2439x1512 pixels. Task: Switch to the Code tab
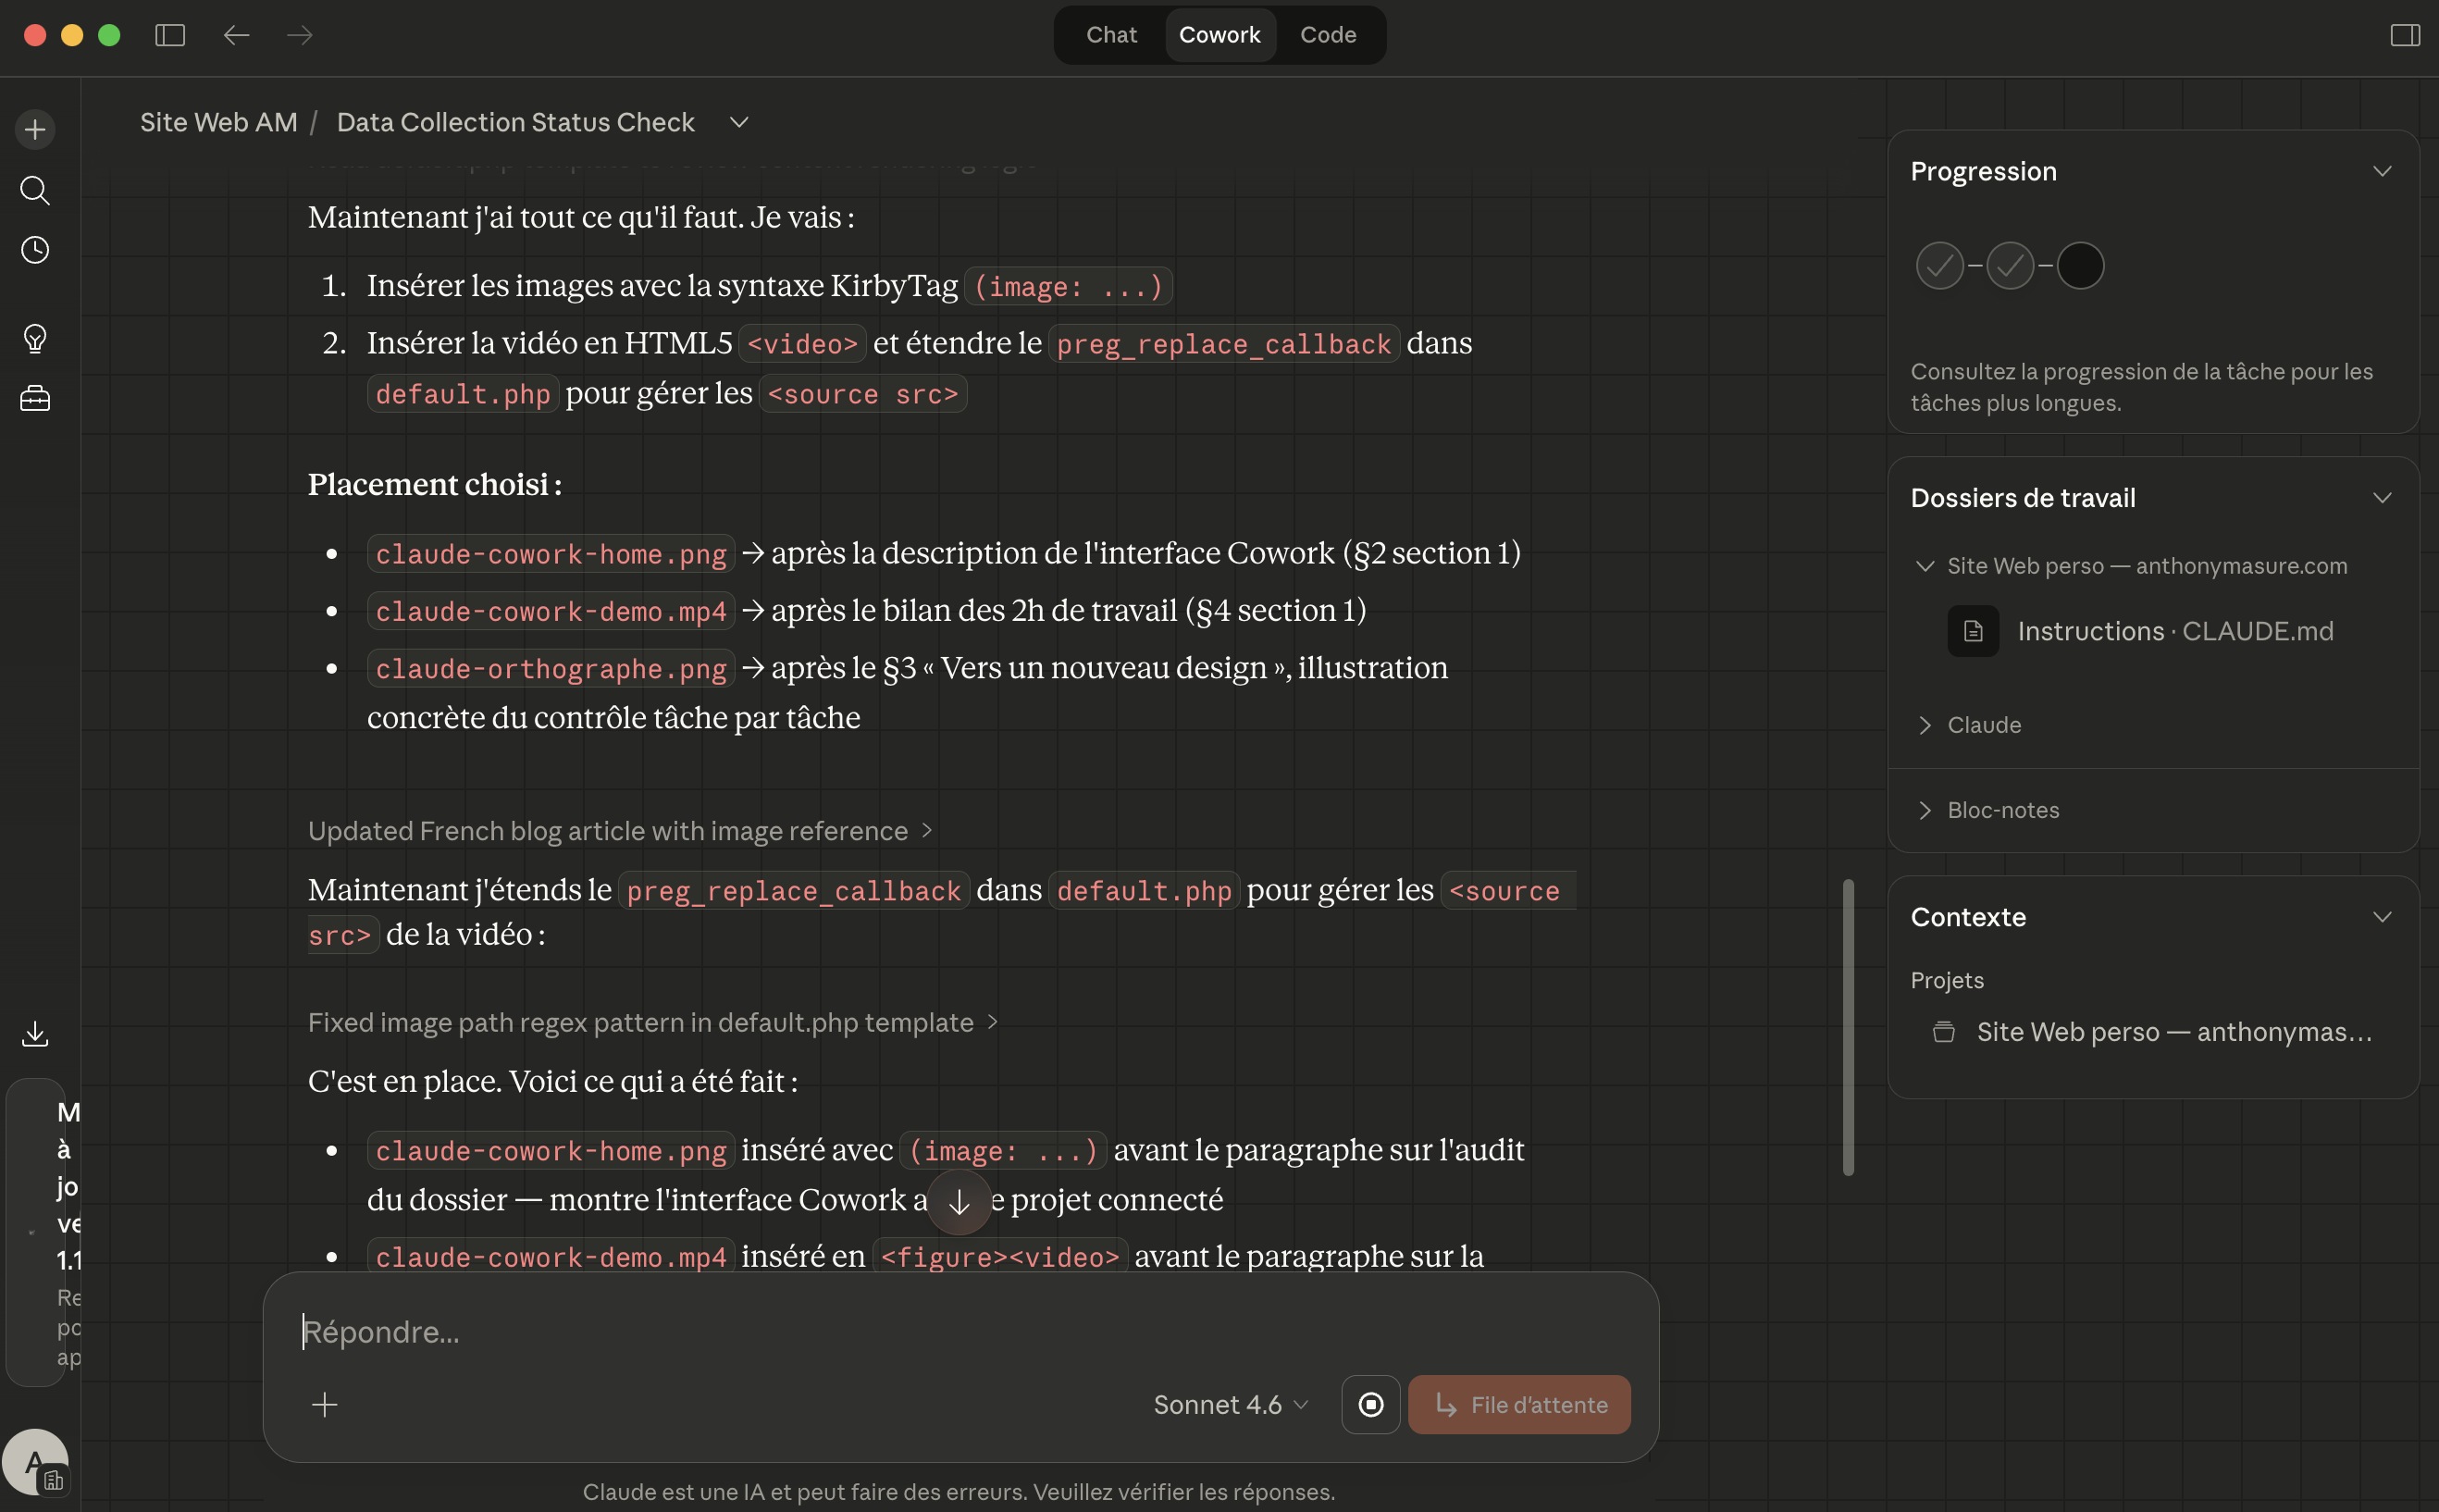pos(1327,35)
